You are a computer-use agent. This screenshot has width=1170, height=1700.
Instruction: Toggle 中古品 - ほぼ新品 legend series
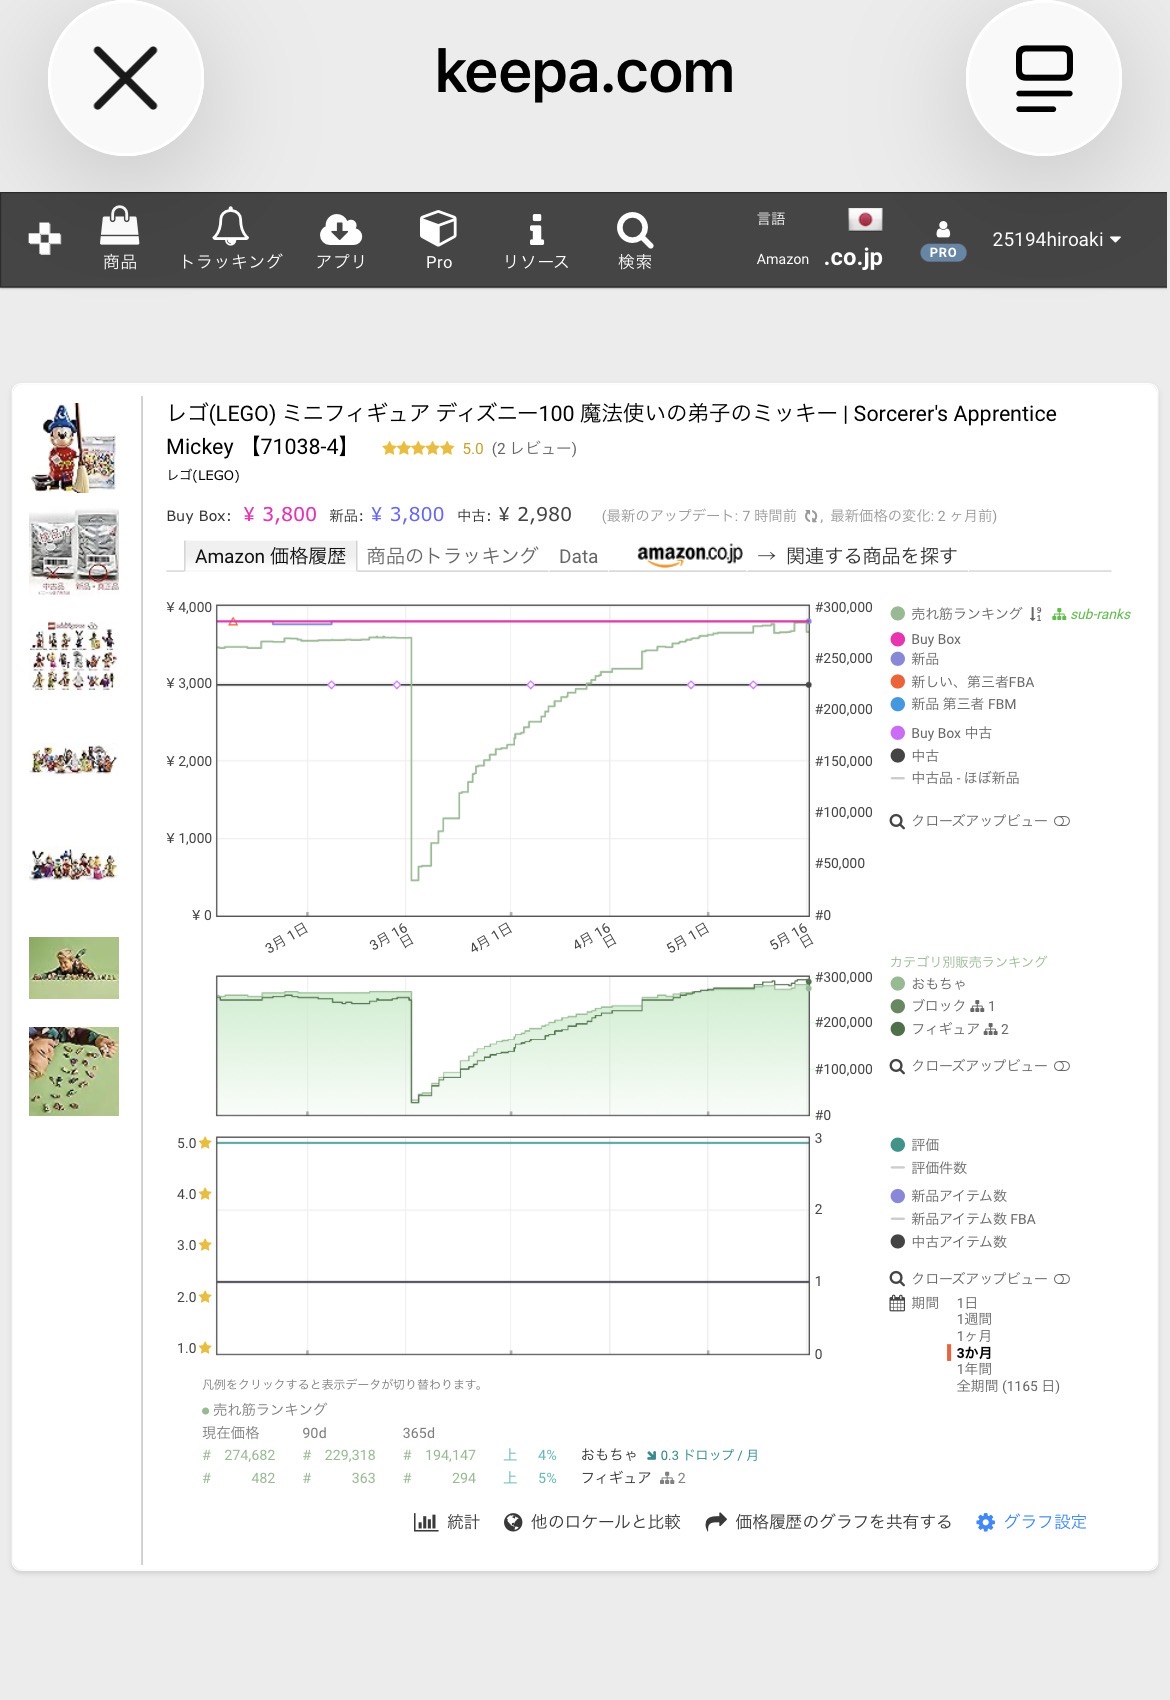(x=955, y=778)
